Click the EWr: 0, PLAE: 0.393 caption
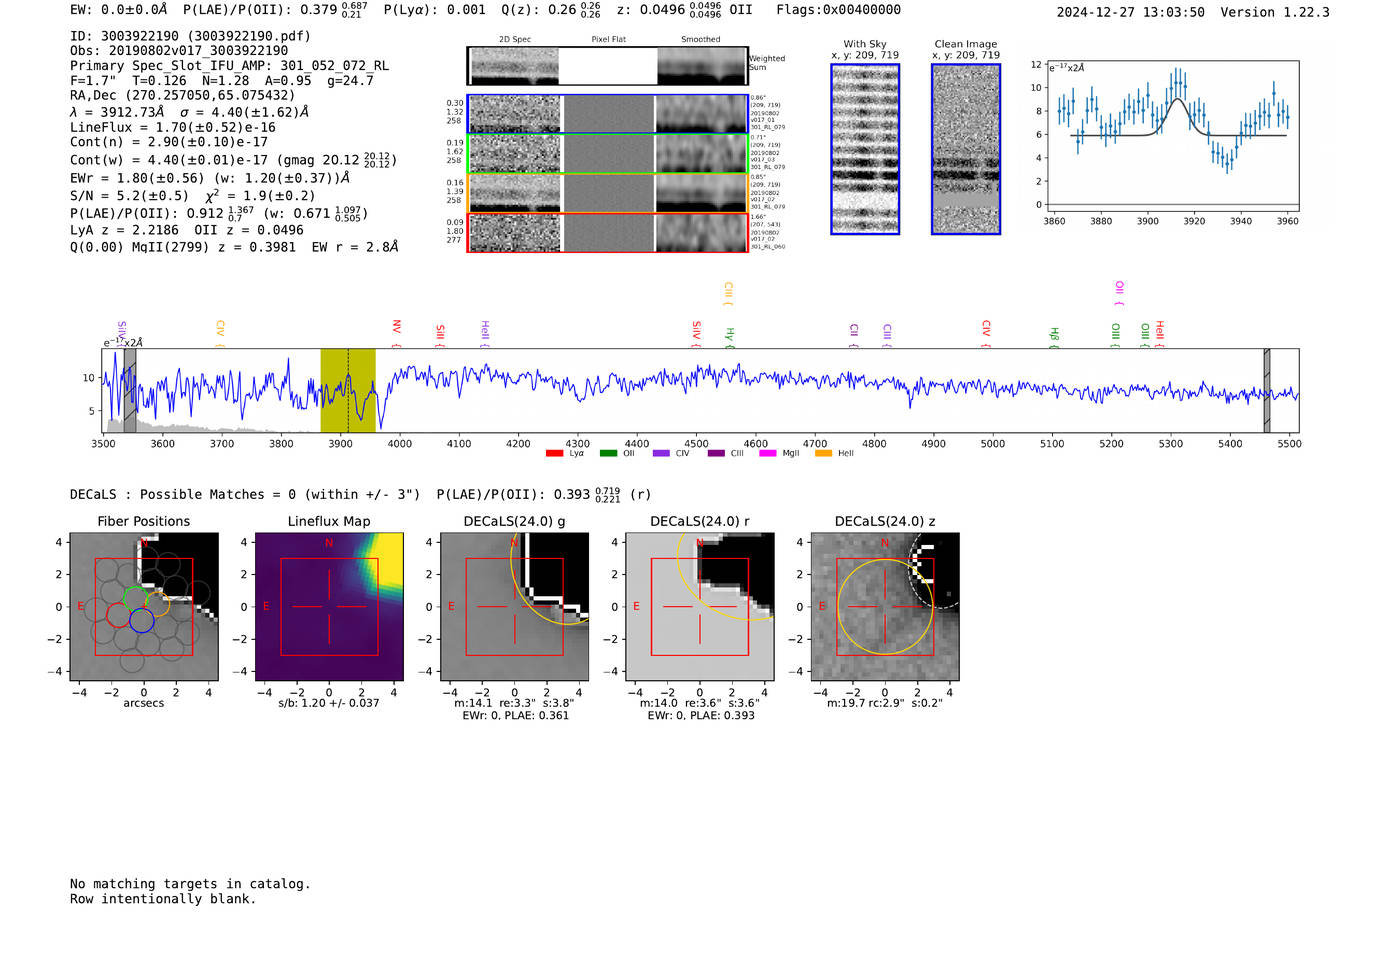 (700, 715)
